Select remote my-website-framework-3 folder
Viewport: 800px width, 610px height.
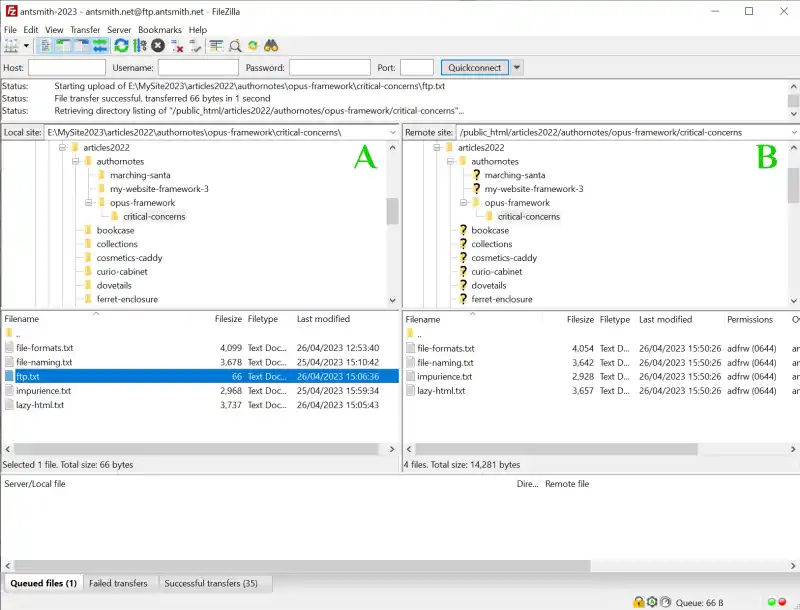pos(534,189)
